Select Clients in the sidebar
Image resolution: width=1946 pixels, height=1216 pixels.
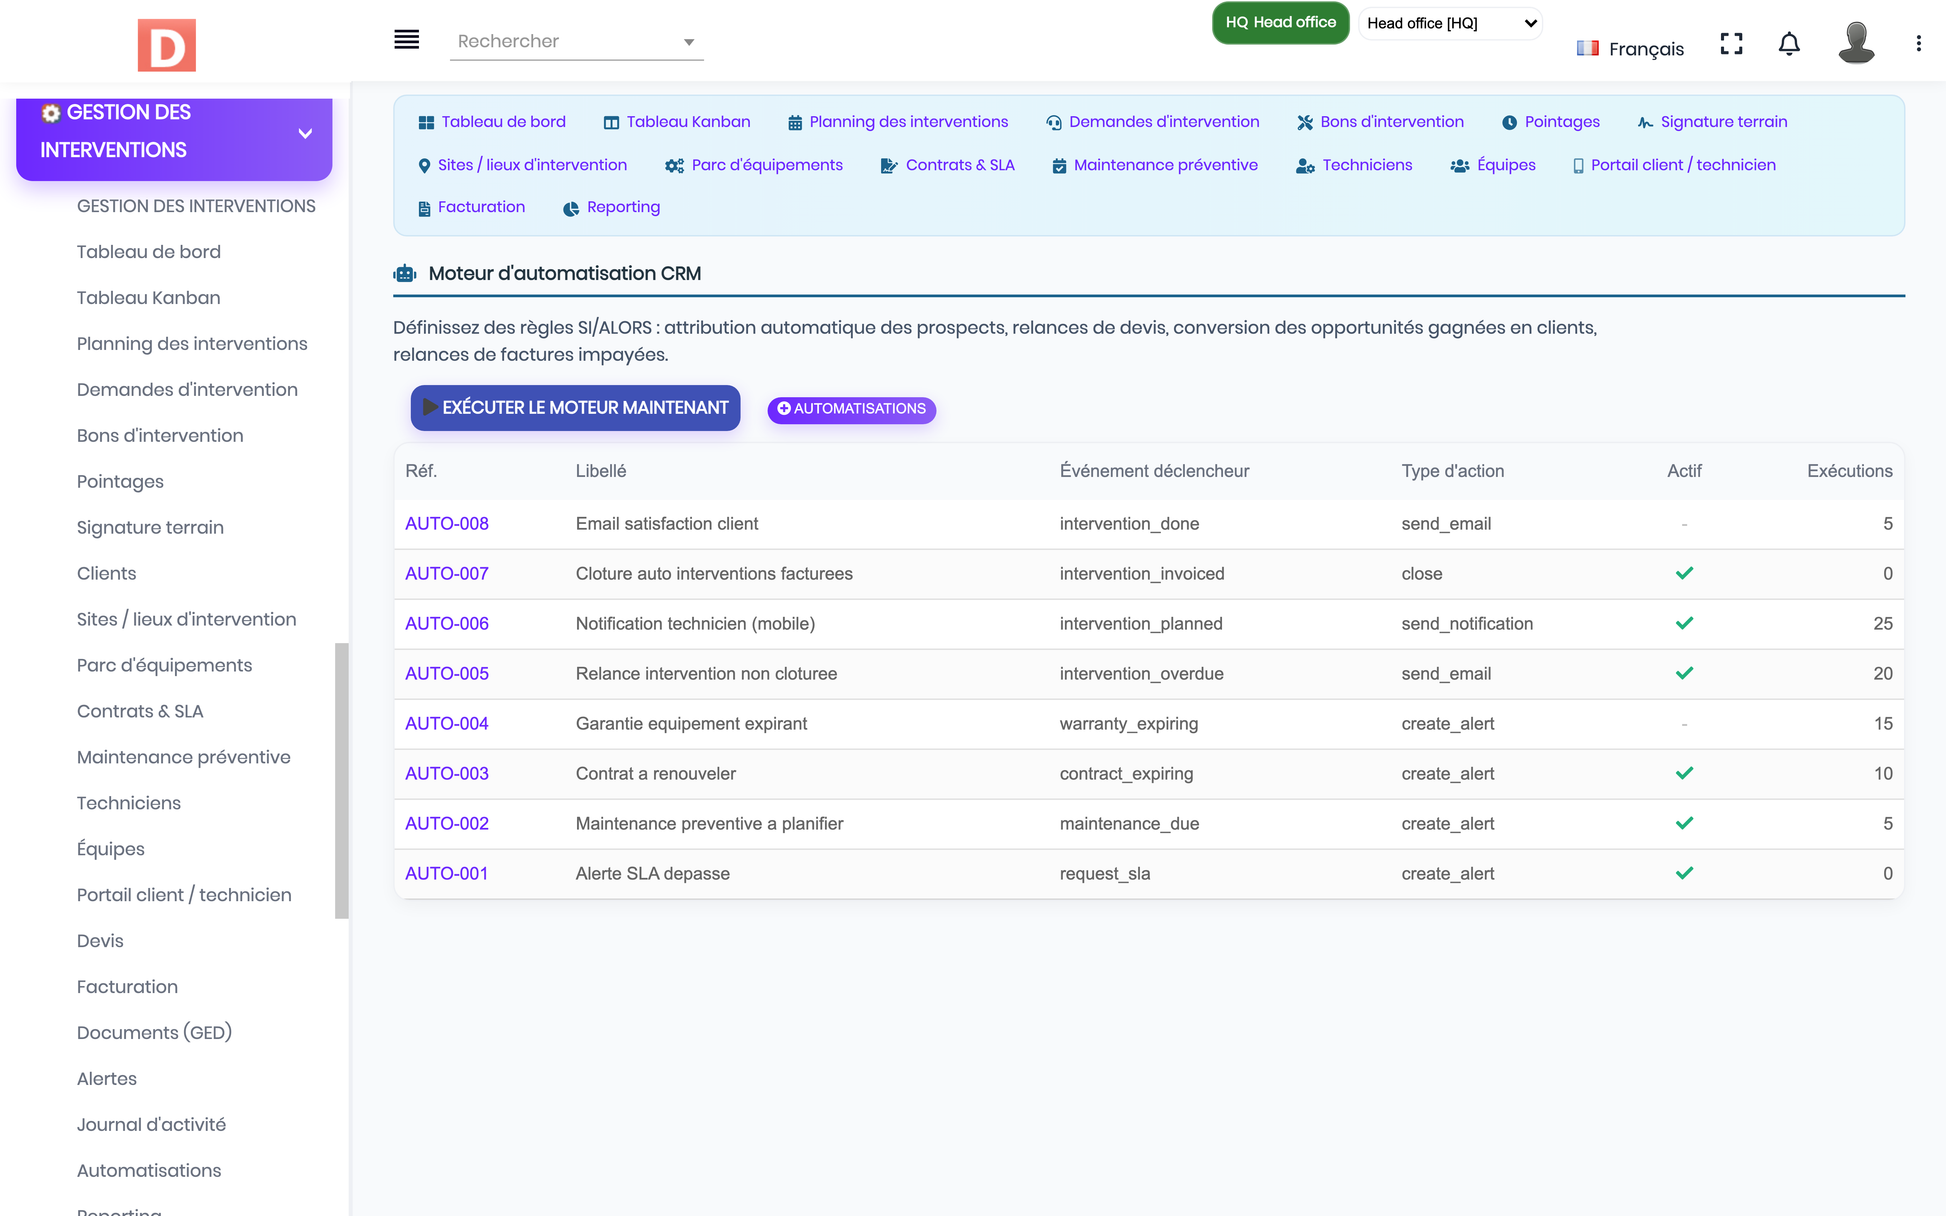pos(106,574)
